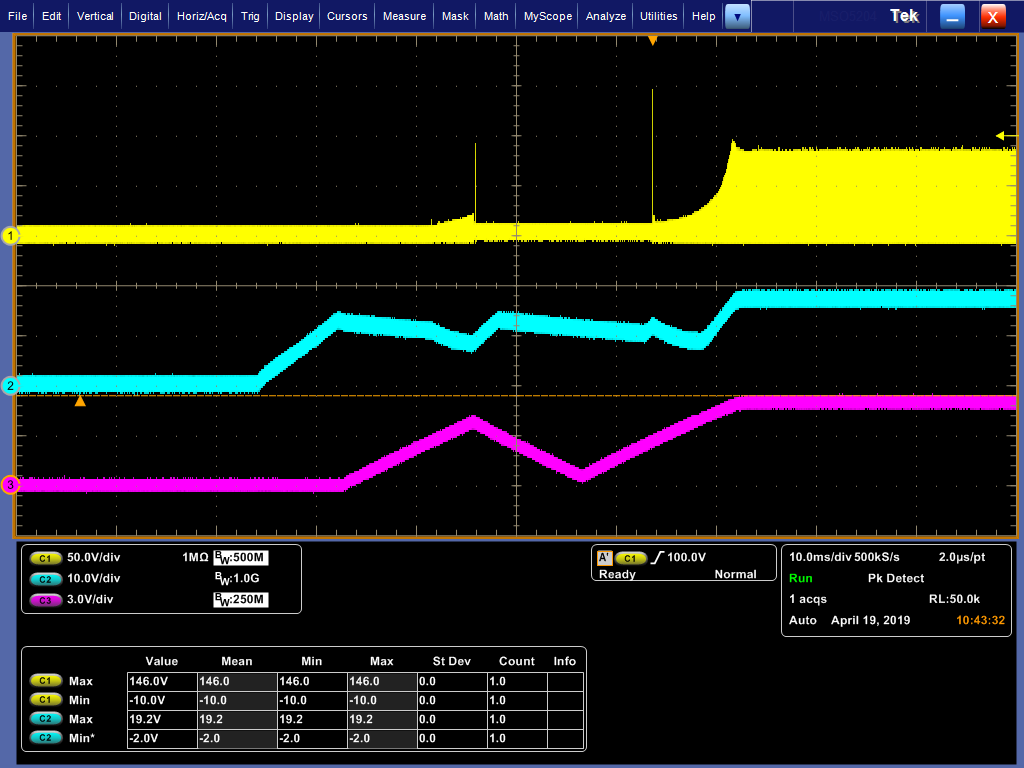Click the BW:1.0G bandwidth indicator
1024x768 pixels.
tap(237, 579)
